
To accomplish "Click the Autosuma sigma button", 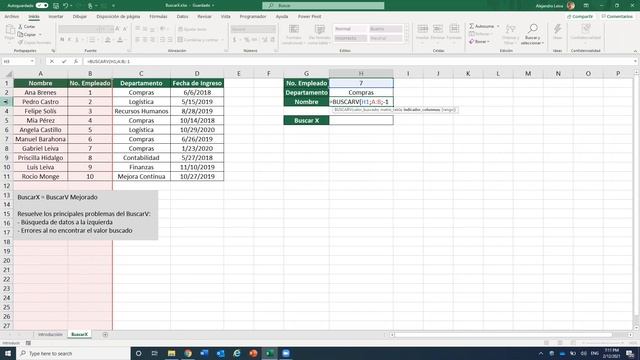I will pos(482,26).
